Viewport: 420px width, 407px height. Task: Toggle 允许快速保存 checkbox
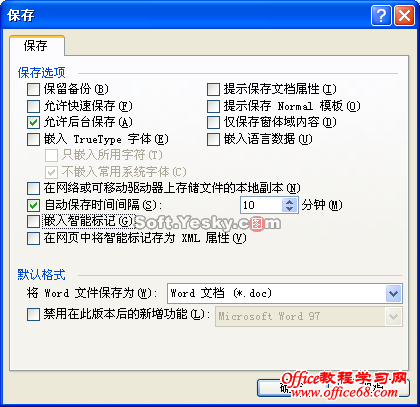coord(33,106)
